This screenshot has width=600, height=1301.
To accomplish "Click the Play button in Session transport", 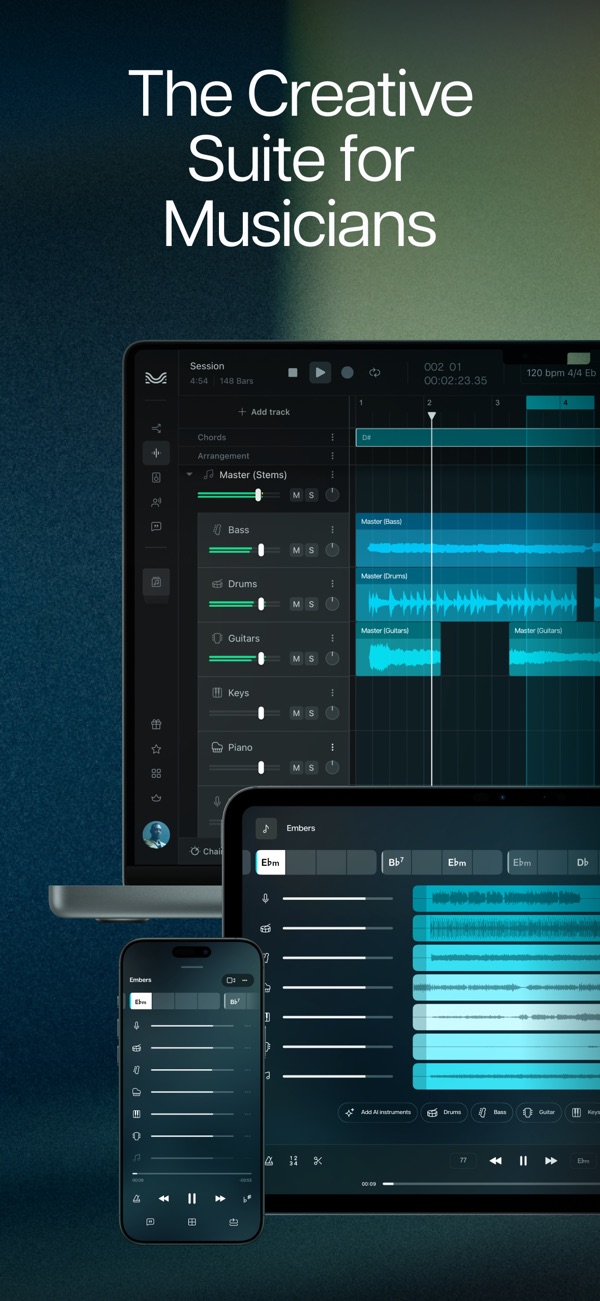I will coord(320,372).
